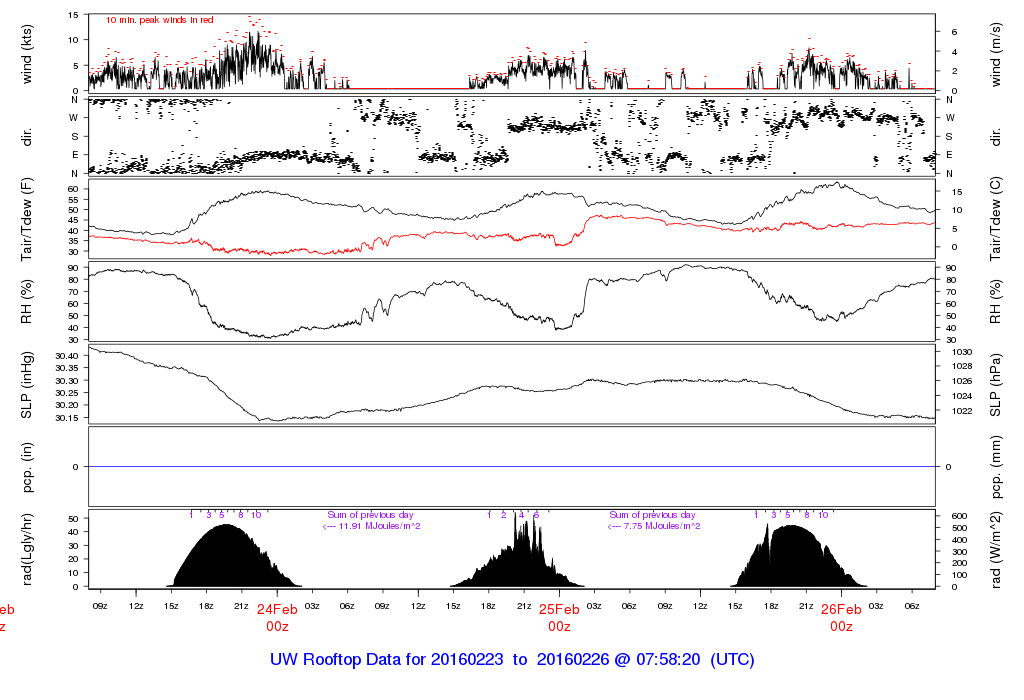
Task: Click the left 'dir.' wind direction label
Action: click(27, 136)
